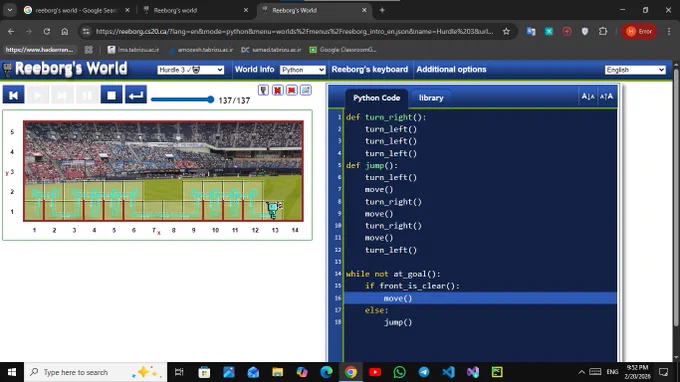The height and width of the screenshot is (382, 680).
Task: Open the tab search chevron
Action: [10, 10]
